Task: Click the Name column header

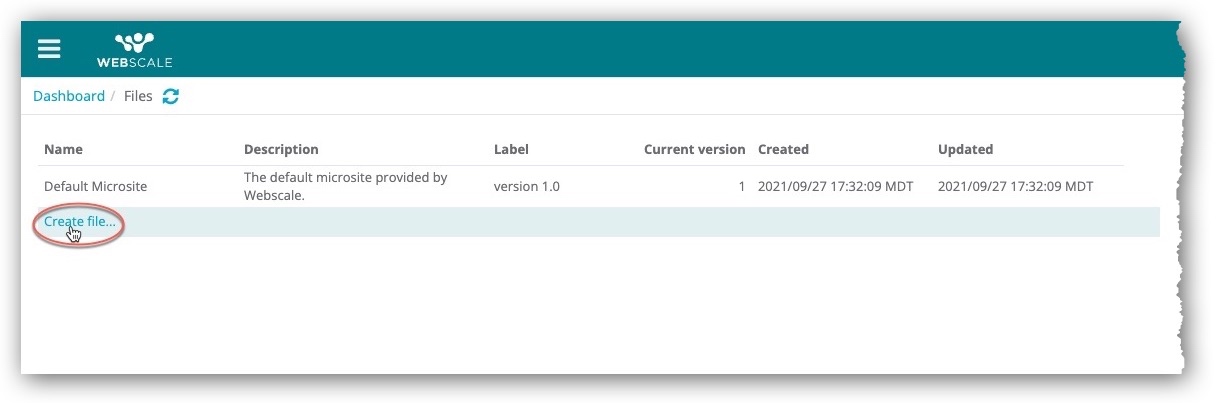Action: click(63, 149)
